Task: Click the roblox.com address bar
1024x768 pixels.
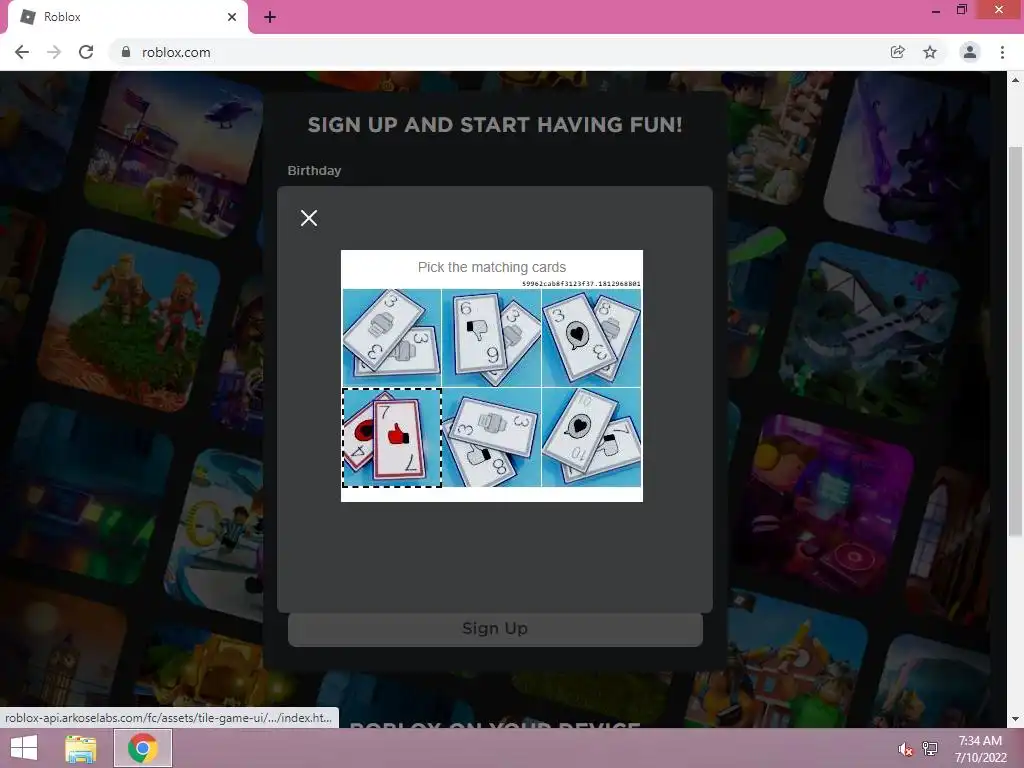Action: pyautogui.click(x=503, y=52)
